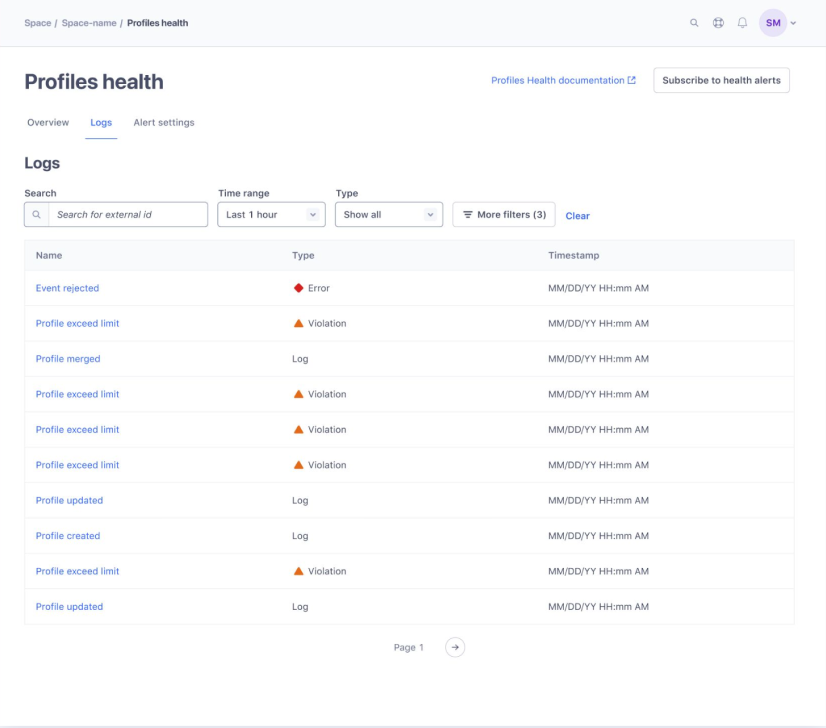The height and width of the screenshot is (728, 826).
Task: Click the Page 1 indicator text
Action: [x=408, y=647]
